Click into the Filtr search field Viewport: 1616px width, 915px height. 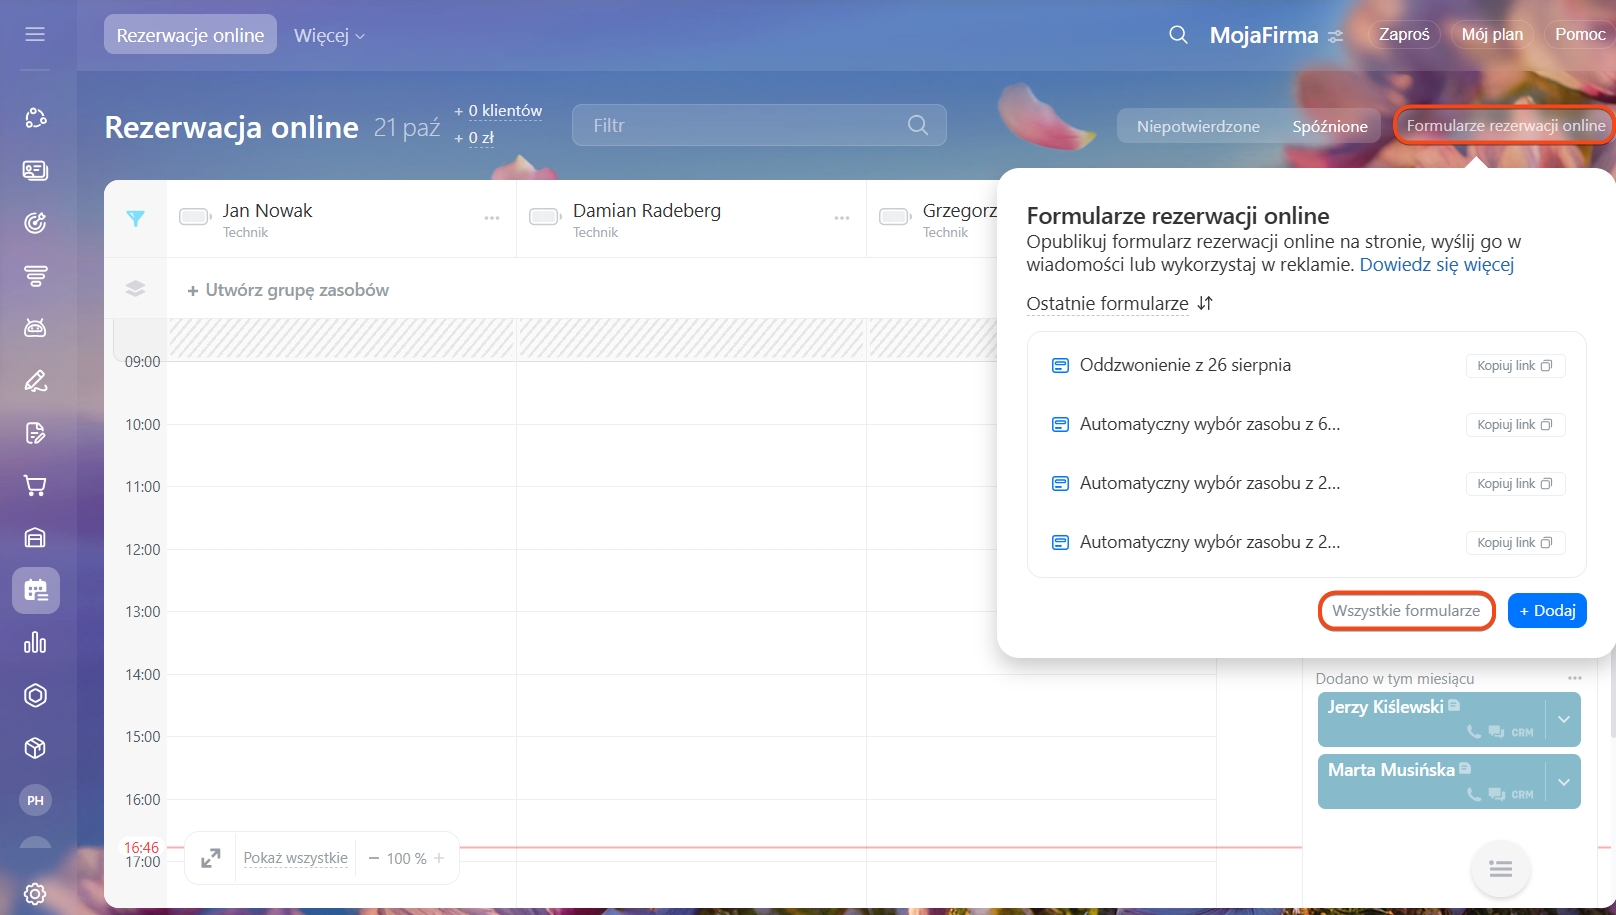(745, 126)
